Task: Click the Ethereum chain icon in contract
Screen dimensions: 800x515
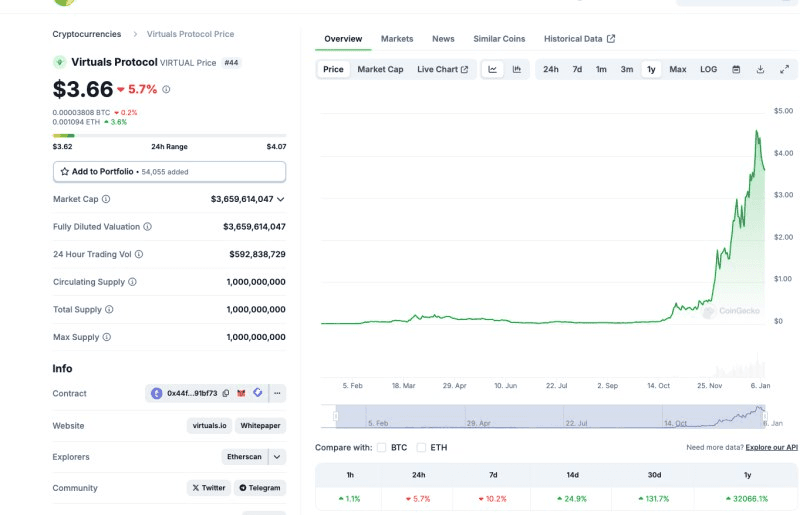Action: click(x=157, y=393)
